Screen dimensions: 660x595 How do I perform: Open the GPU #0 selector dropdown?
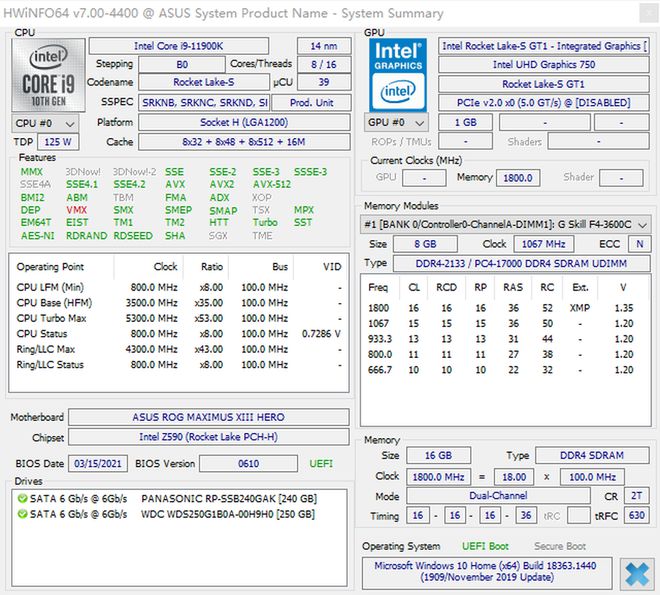[396, 122]
